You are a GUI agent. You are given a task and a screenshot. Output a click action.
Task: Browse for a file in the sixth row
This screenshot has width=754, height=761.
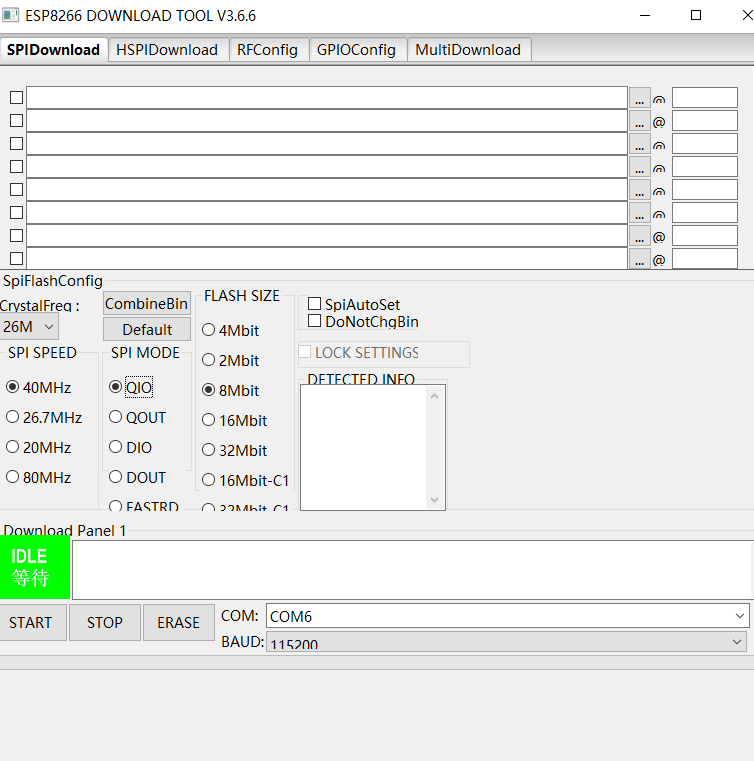639,213
